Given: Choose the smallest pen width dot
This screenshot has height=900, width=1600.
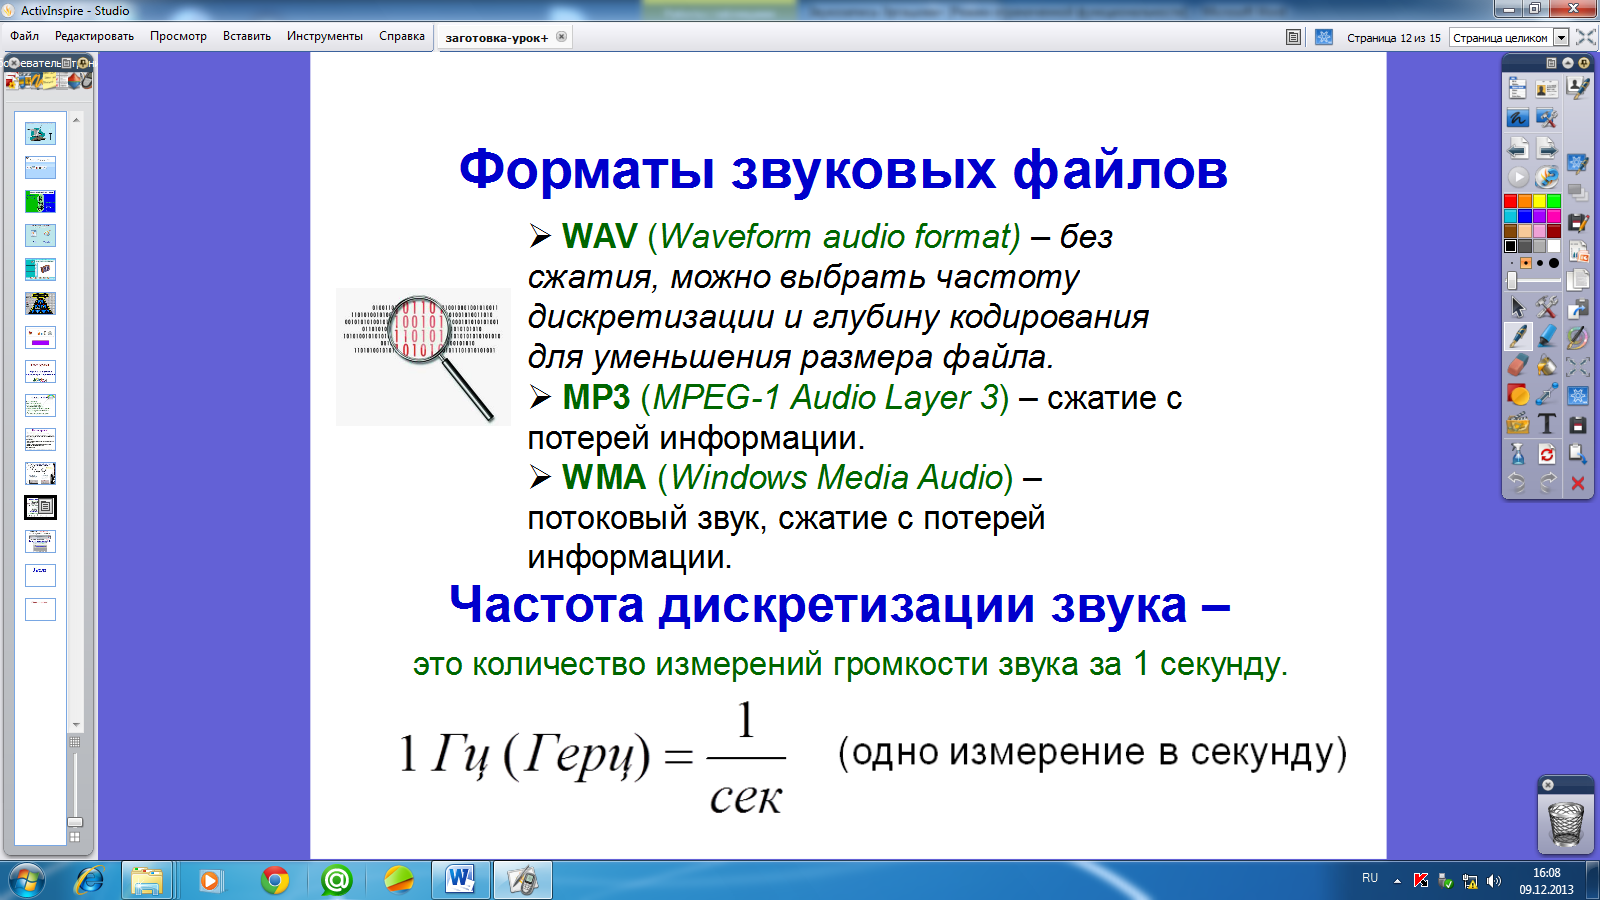Looking at the screenshot, I should coord(1511,263).
